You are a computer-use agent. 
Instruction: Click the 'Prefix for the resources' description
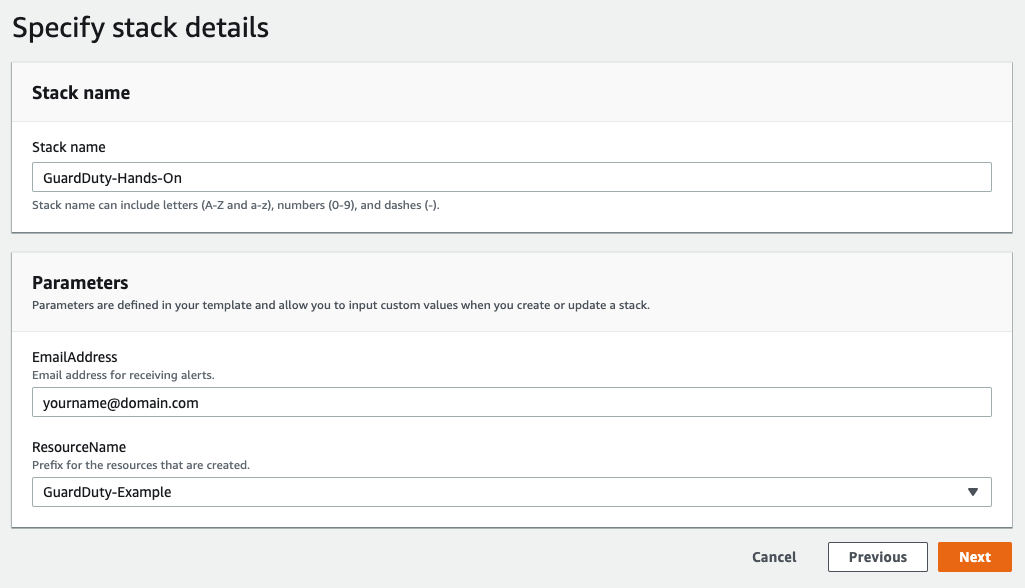pos(141,465)
